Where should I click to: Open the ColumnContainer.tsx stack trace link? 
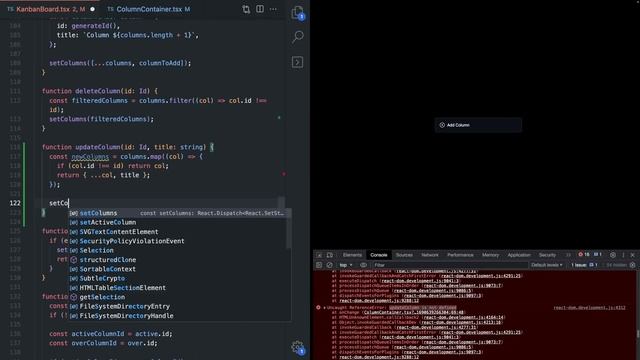point(413,313)
